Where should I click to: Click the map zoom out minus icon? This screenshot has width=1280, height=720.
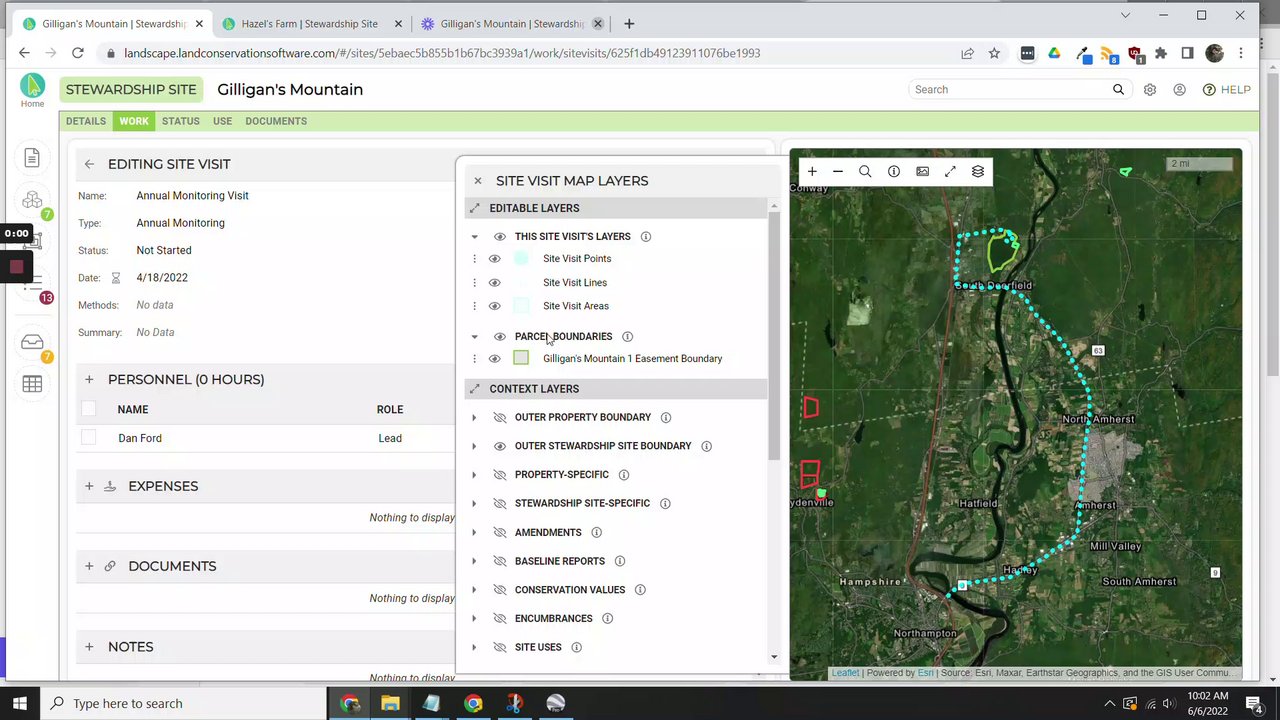[x=838, y=172]
